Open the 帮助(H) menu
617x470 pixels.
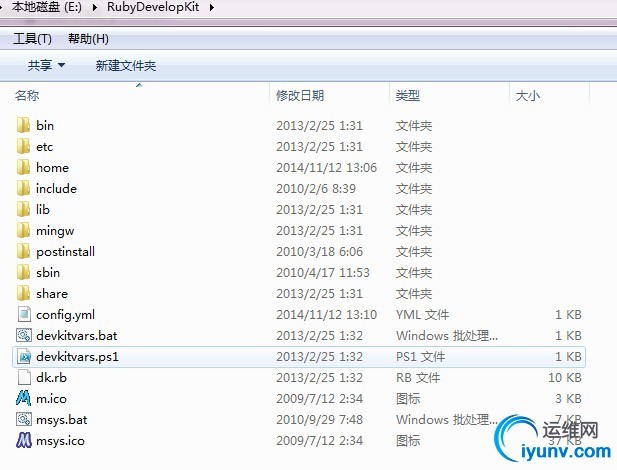pos(88,39)
